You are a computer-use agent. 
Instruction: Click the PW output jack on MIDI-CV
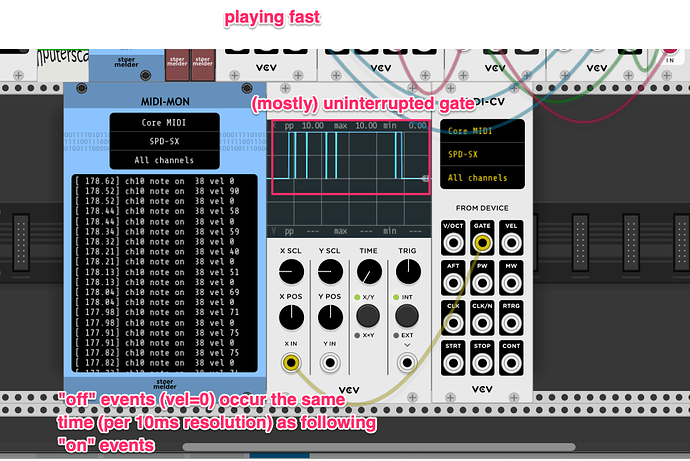tap(482, 282)
